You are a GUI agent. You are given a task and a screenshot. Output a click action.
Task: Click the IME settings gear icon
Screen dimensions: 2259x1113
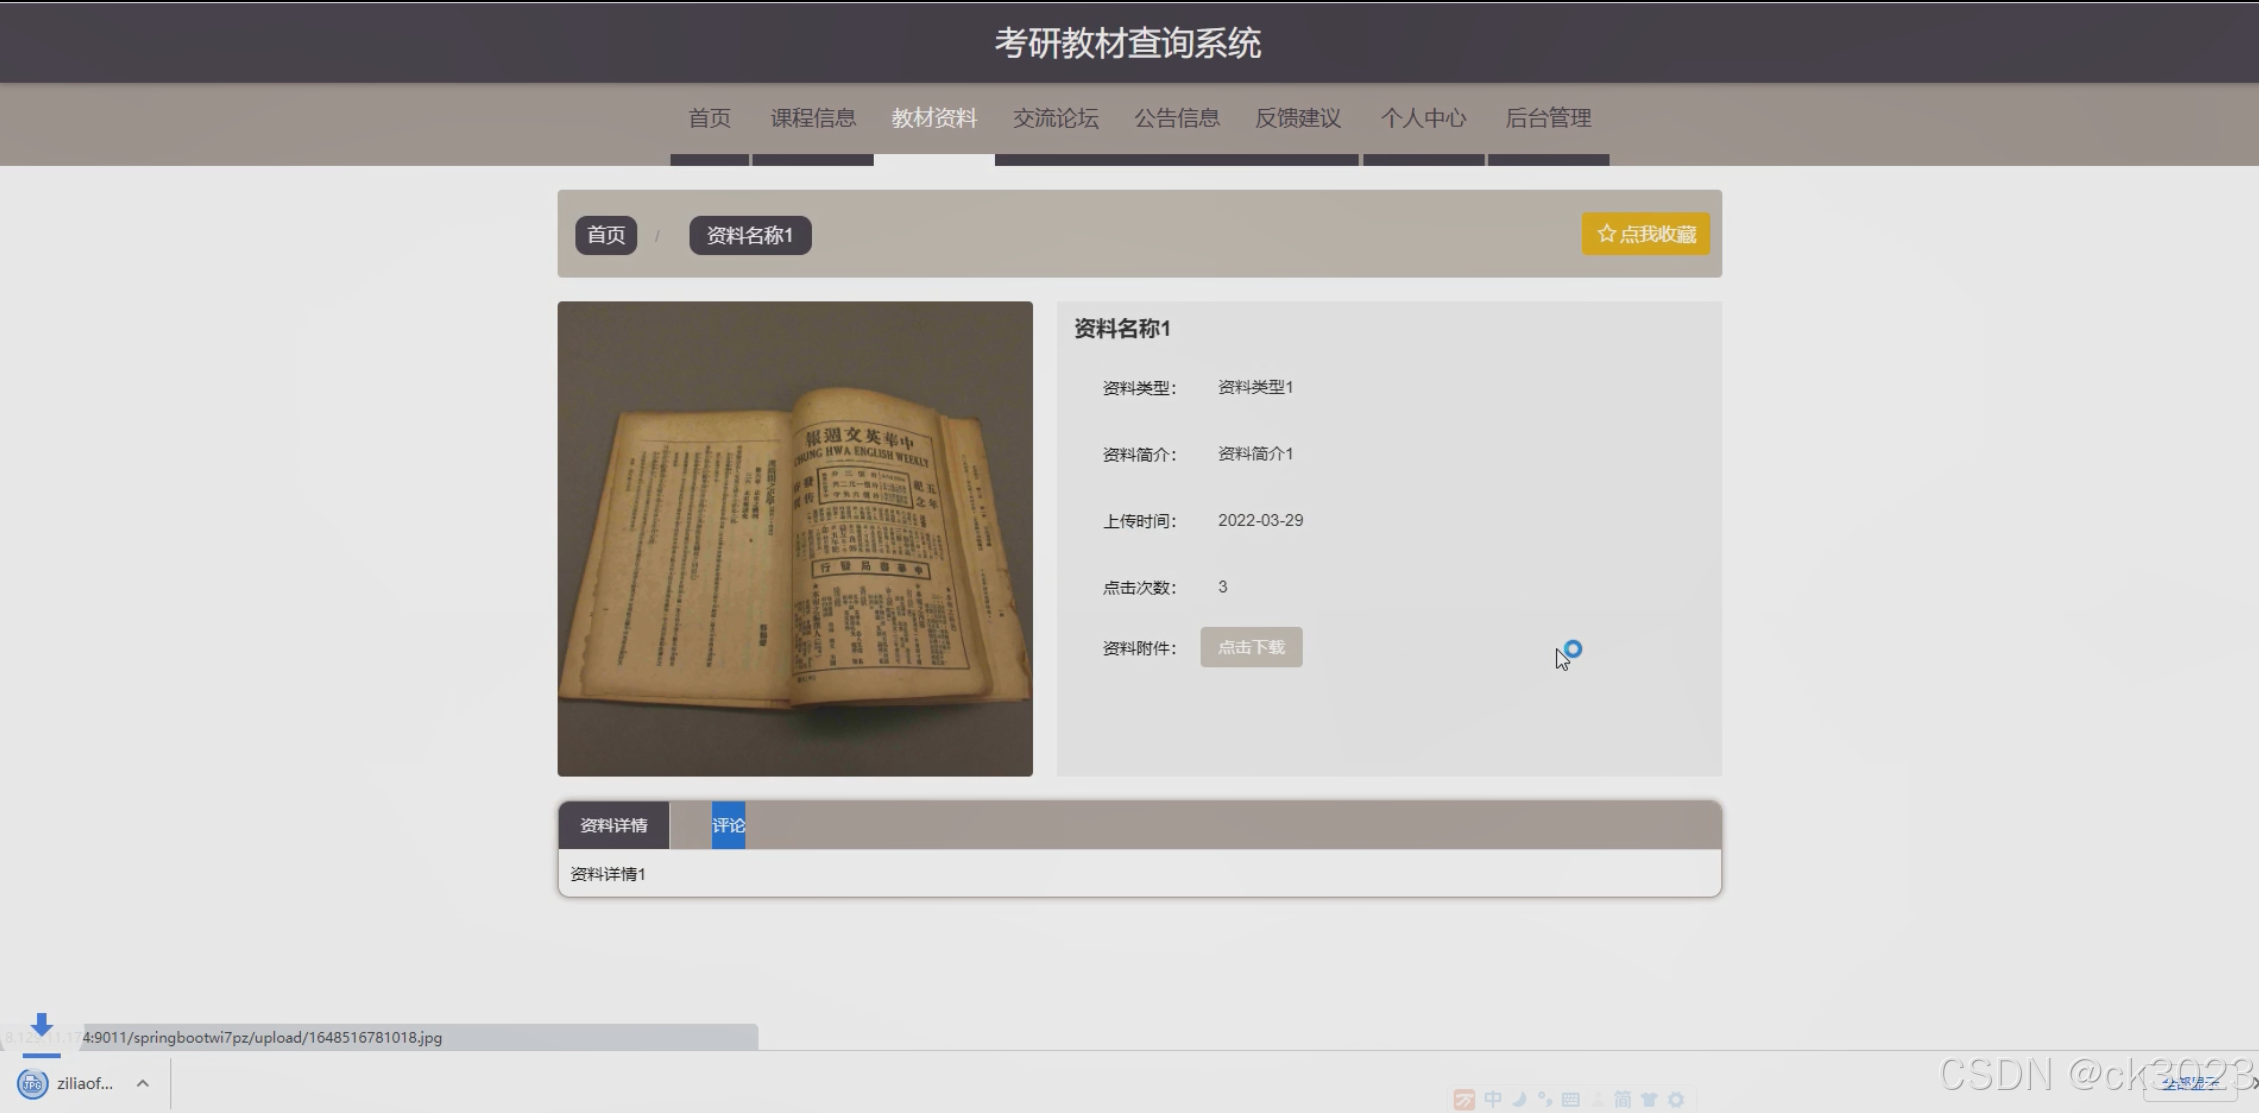click(x=1676, y=1100)
